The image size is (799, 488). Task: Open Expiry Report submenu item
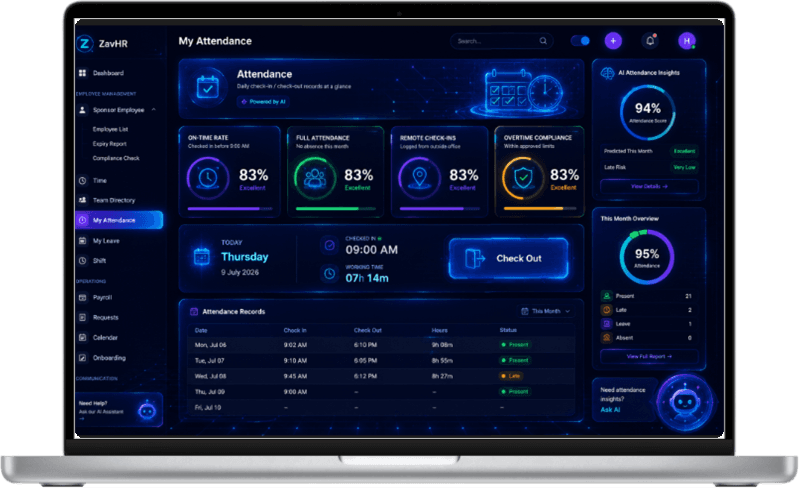pyautogui.click(x=110, y=144)
